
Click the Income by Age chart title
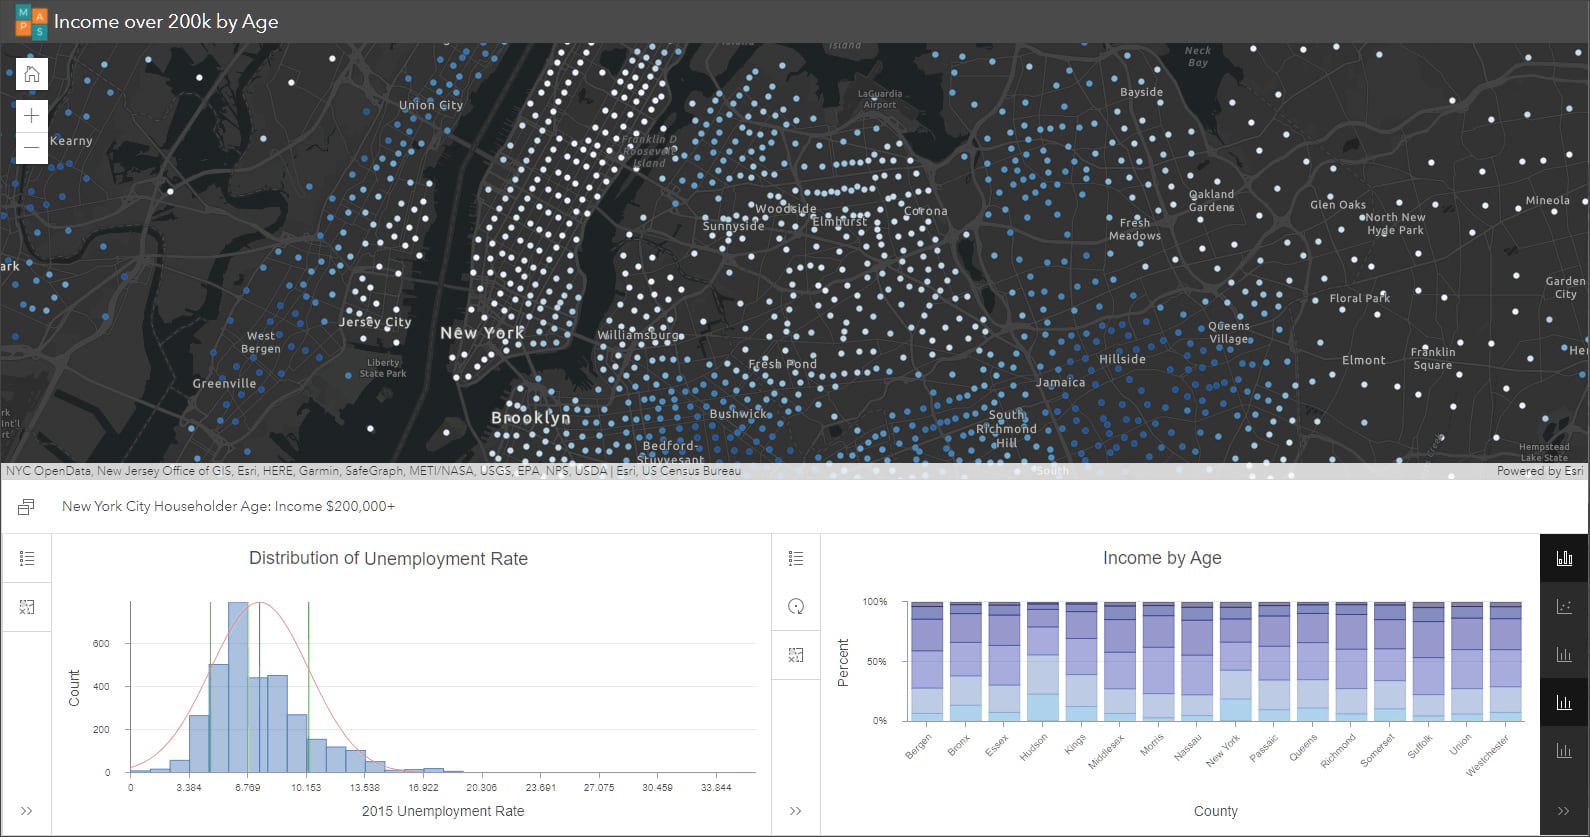pyautogui.click(x=1162, y=558)
